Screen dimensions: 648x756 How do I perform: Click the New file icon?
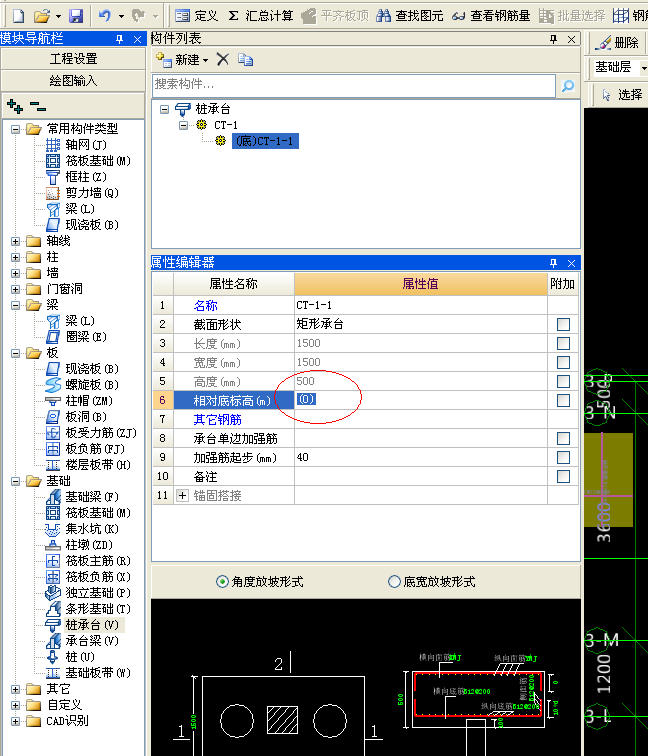pos(18,16)
